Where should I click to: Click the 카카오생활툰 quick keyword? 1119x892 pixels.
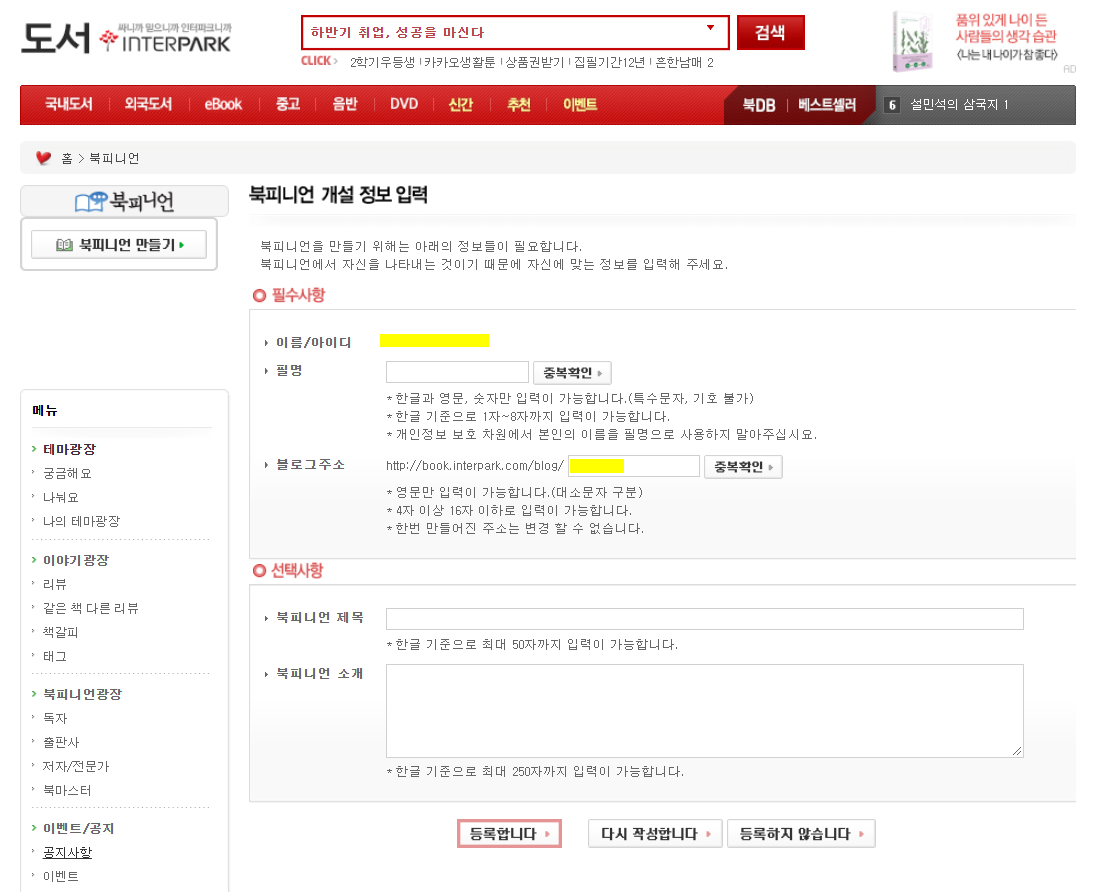coord(460,62)
